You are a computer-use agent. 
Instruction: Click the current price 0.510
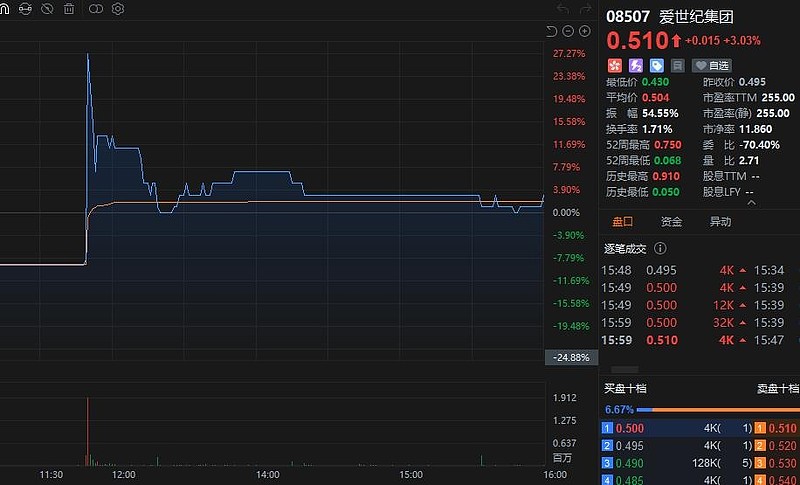click(637, 41)
